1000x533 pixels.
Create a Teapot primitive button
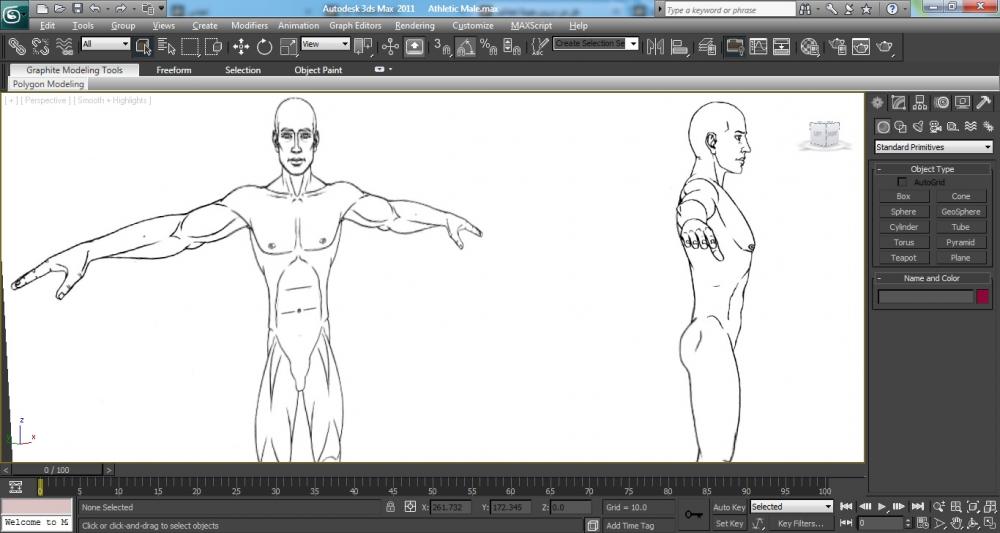(903, 258)
